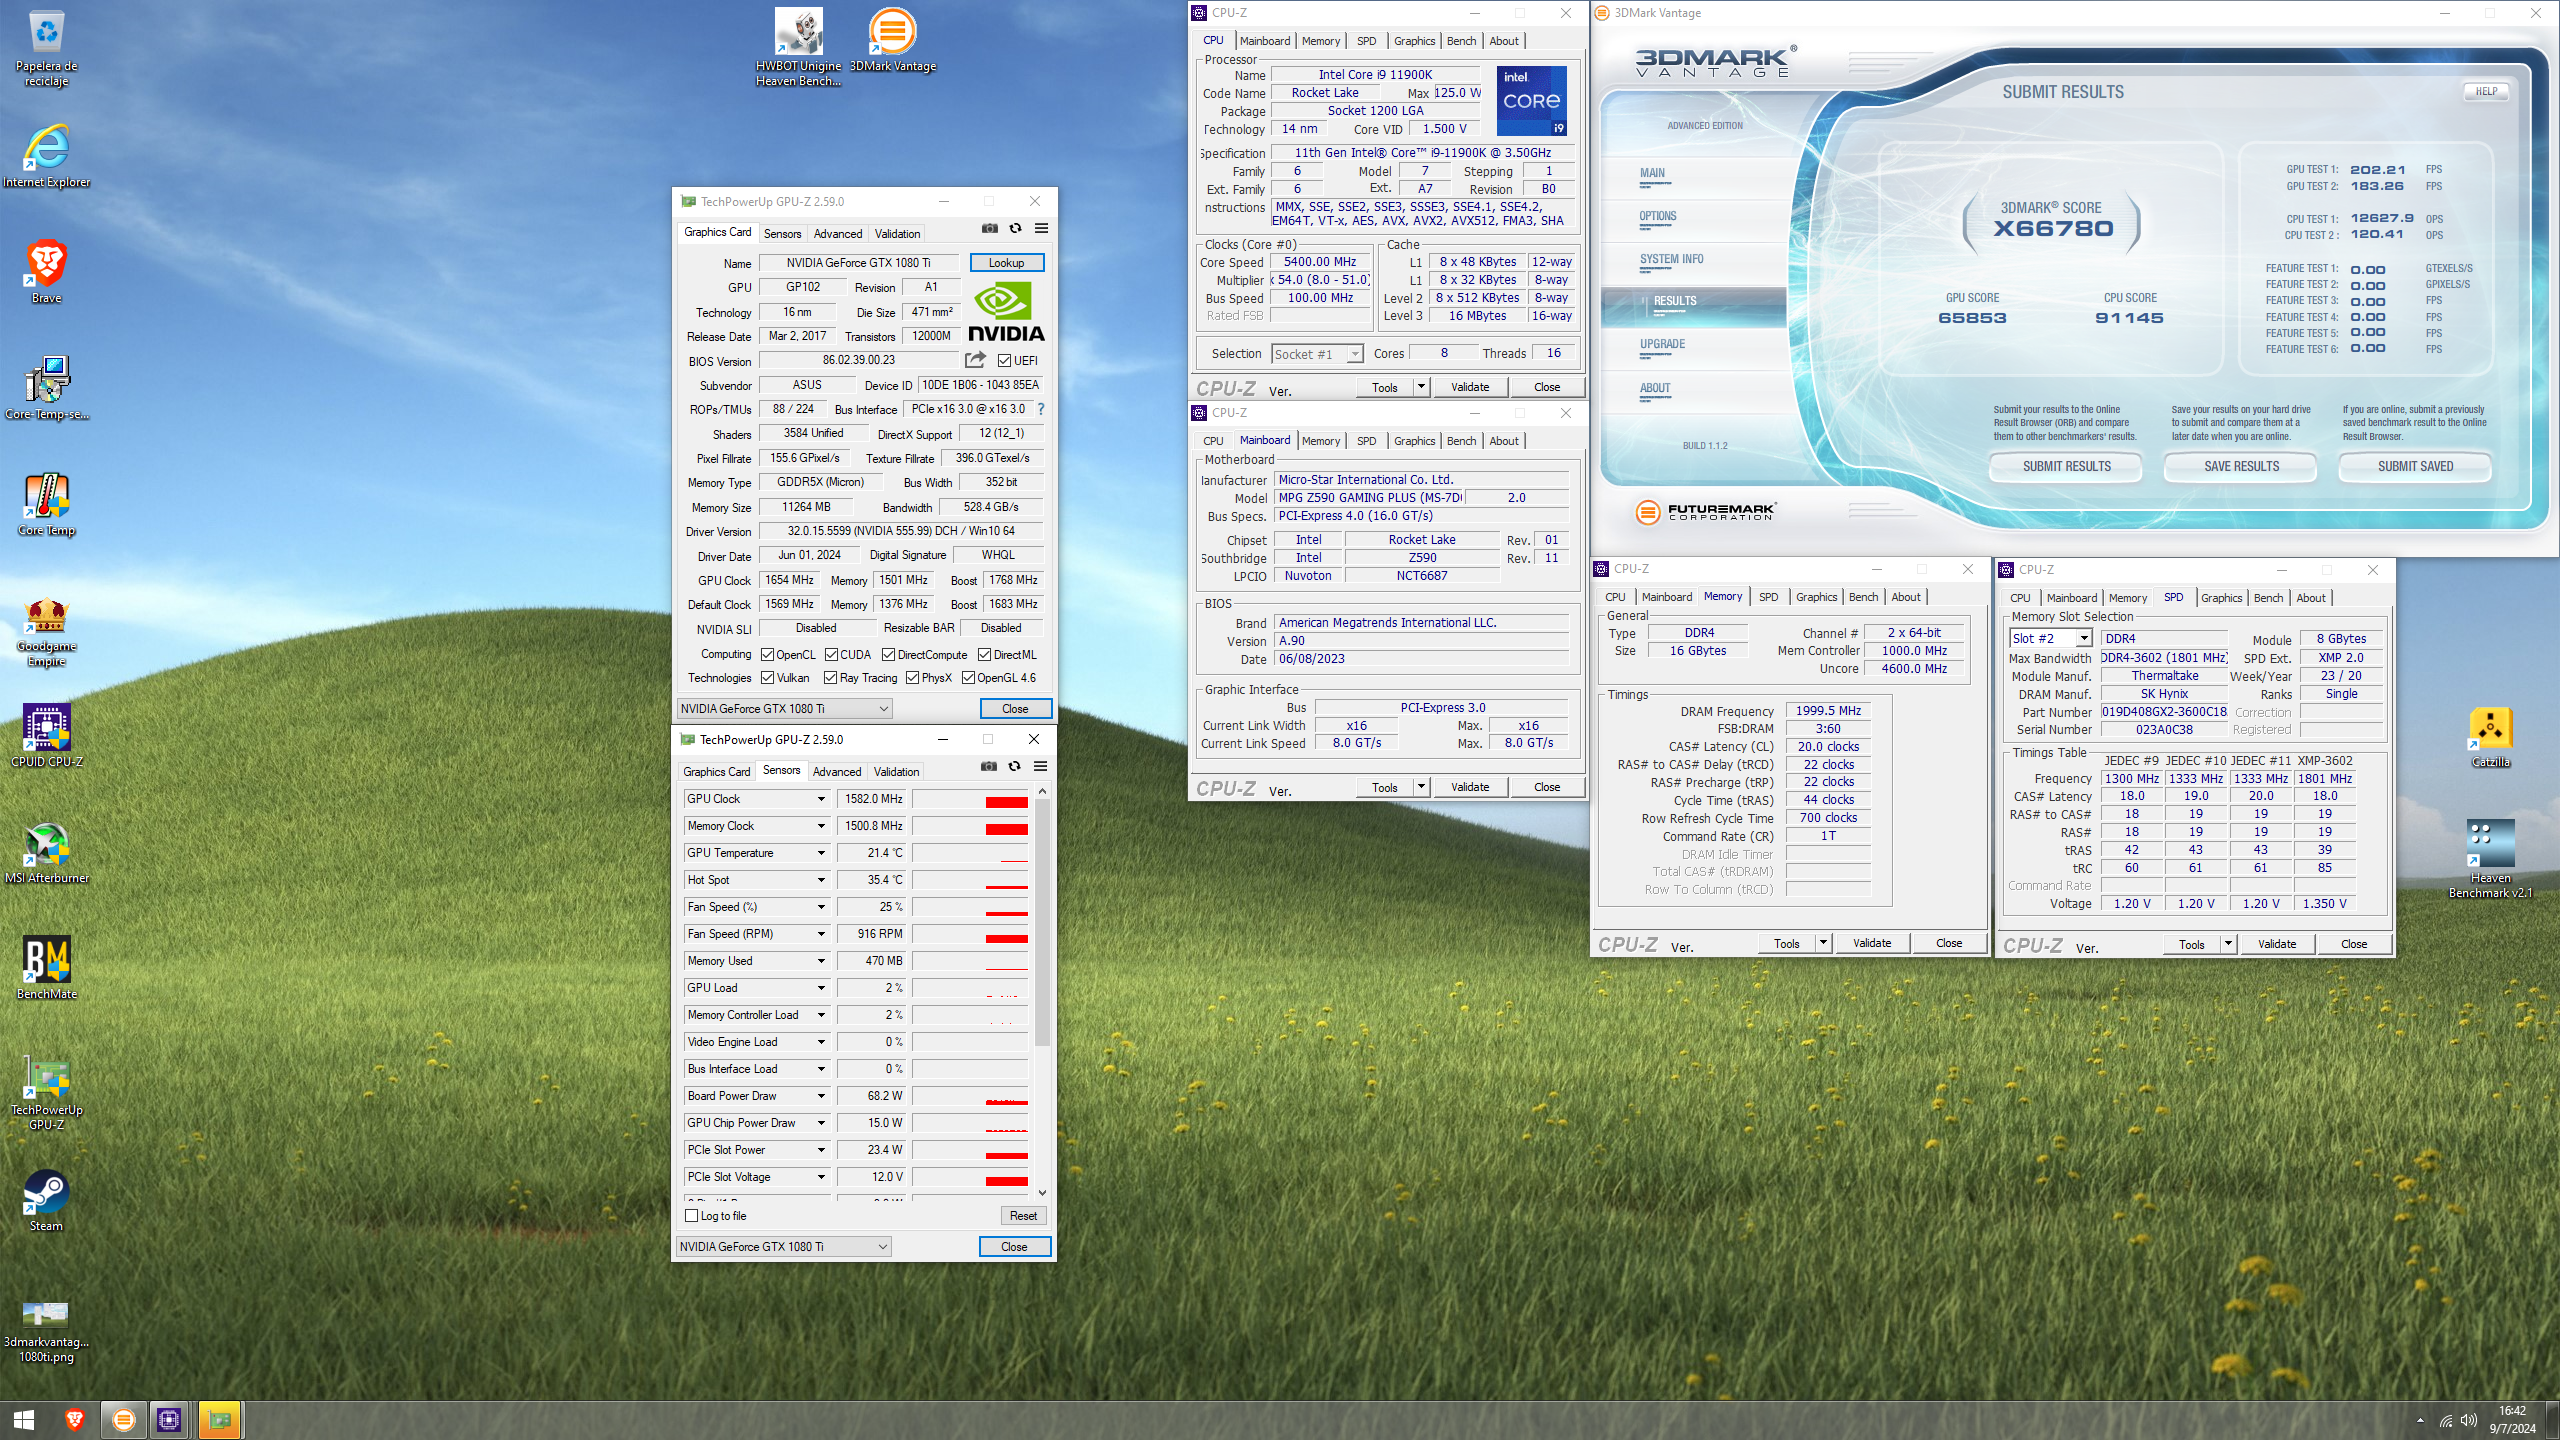The image size is (2560, 1440).
Task: Select SYSTEM INFO in 3DMark Vantage menu
Action: (x=1671, y=260)
